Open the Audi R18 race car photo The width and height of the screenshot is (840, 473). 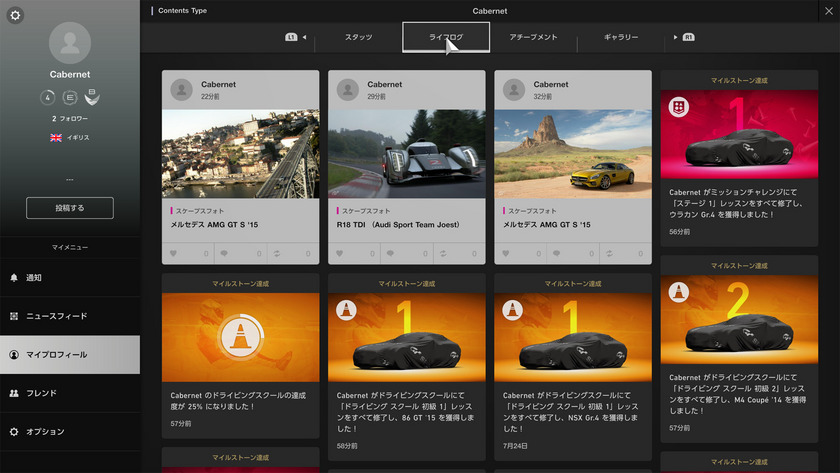click(x=407, y=154)
